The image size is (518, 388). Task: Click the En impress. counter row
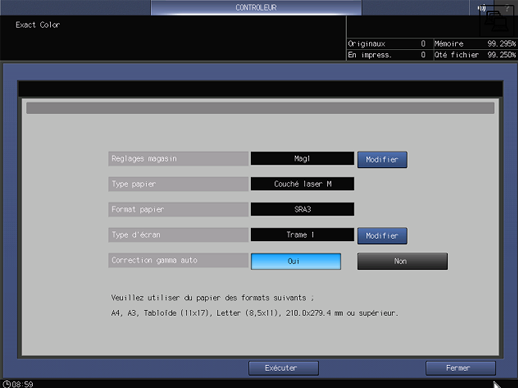pyautogui.click(x=390, y=55)
